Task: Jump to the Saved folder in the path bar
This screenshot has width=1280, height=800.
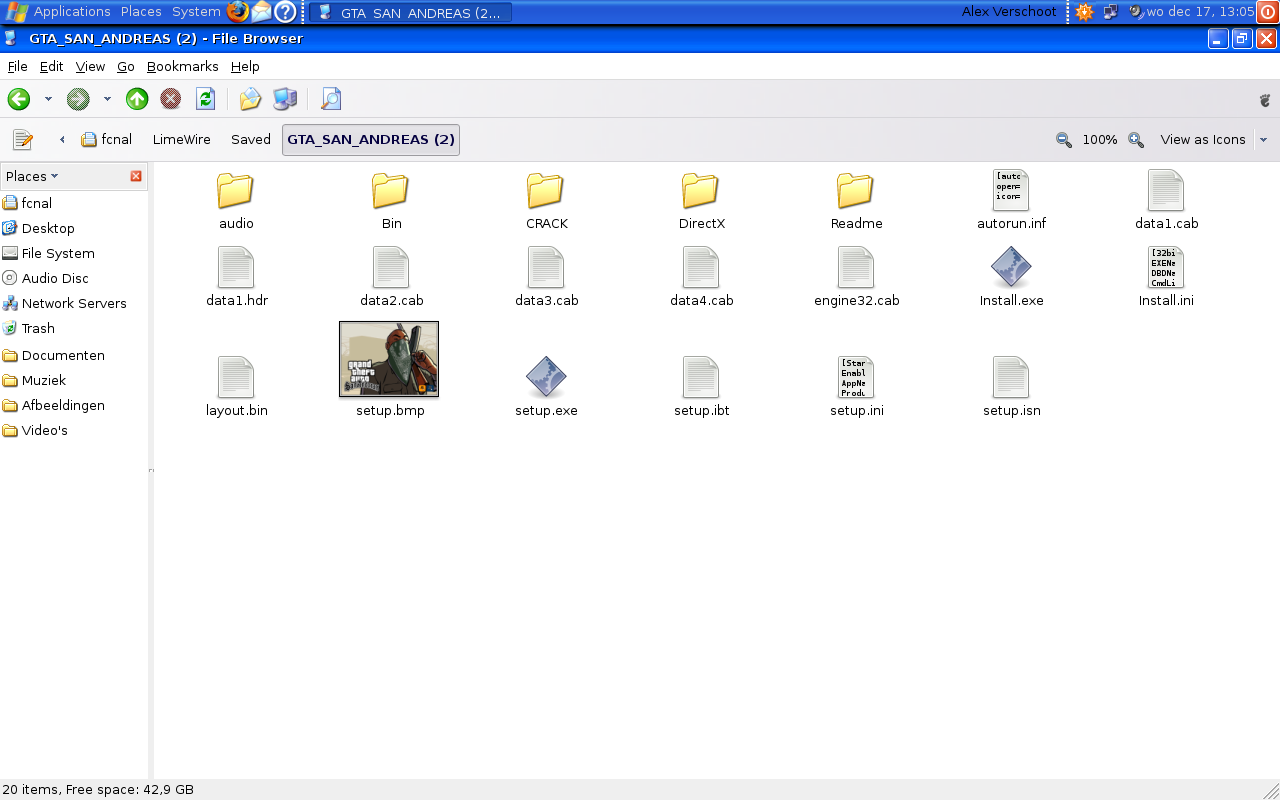Action: click(x=250, y=140)
